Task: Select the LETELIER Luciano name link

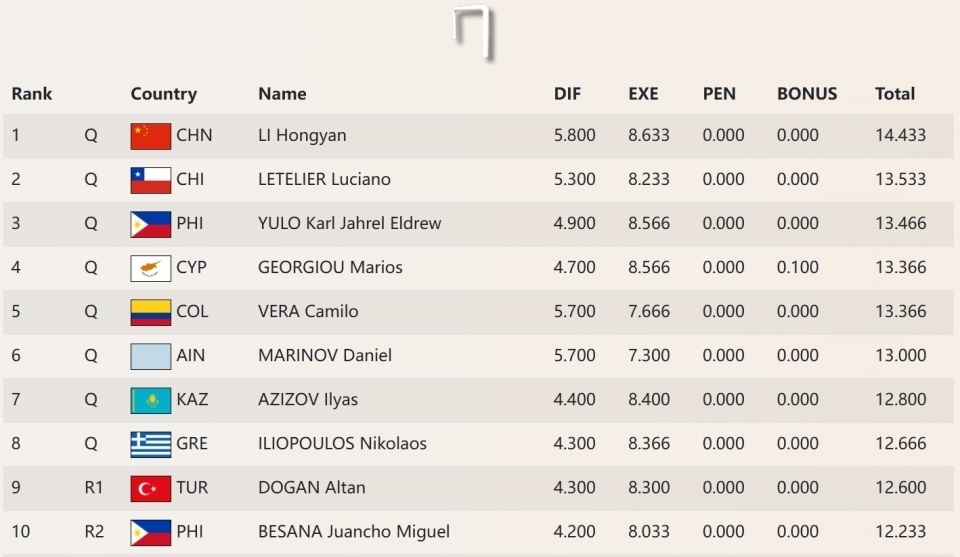Action: (x=324, y=180)
